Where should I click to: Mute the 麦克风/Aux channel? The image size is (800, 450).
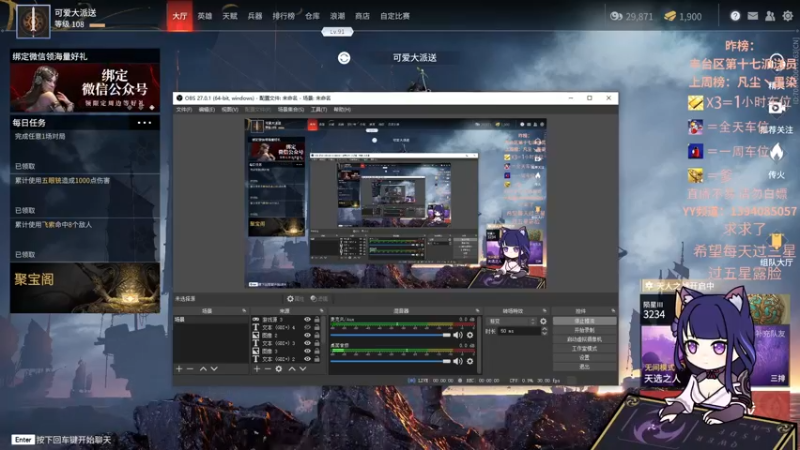click(458, 335)
